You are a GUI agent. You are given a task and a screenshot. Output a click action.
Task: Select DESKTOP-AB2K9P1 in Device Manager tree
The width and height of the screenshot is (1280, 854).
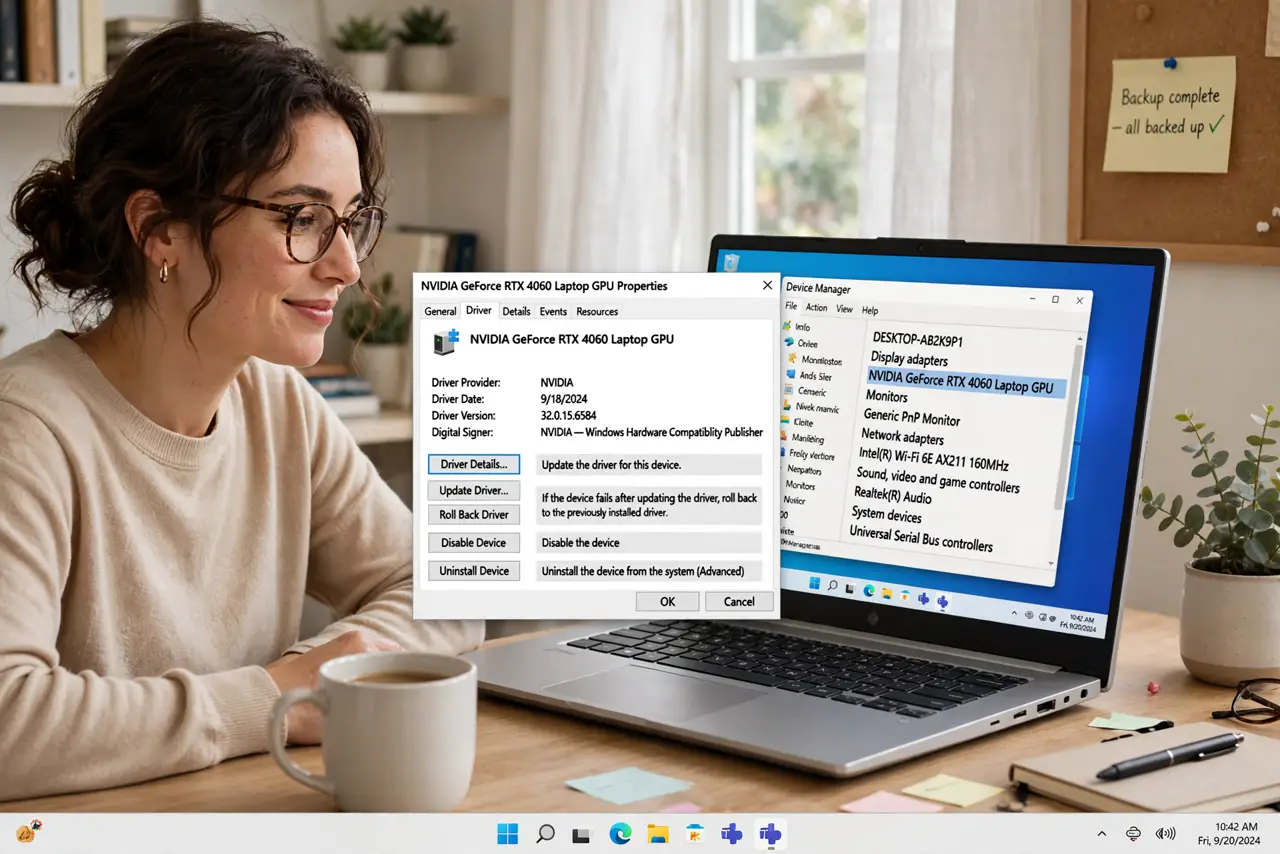click(x=918, y=340)
